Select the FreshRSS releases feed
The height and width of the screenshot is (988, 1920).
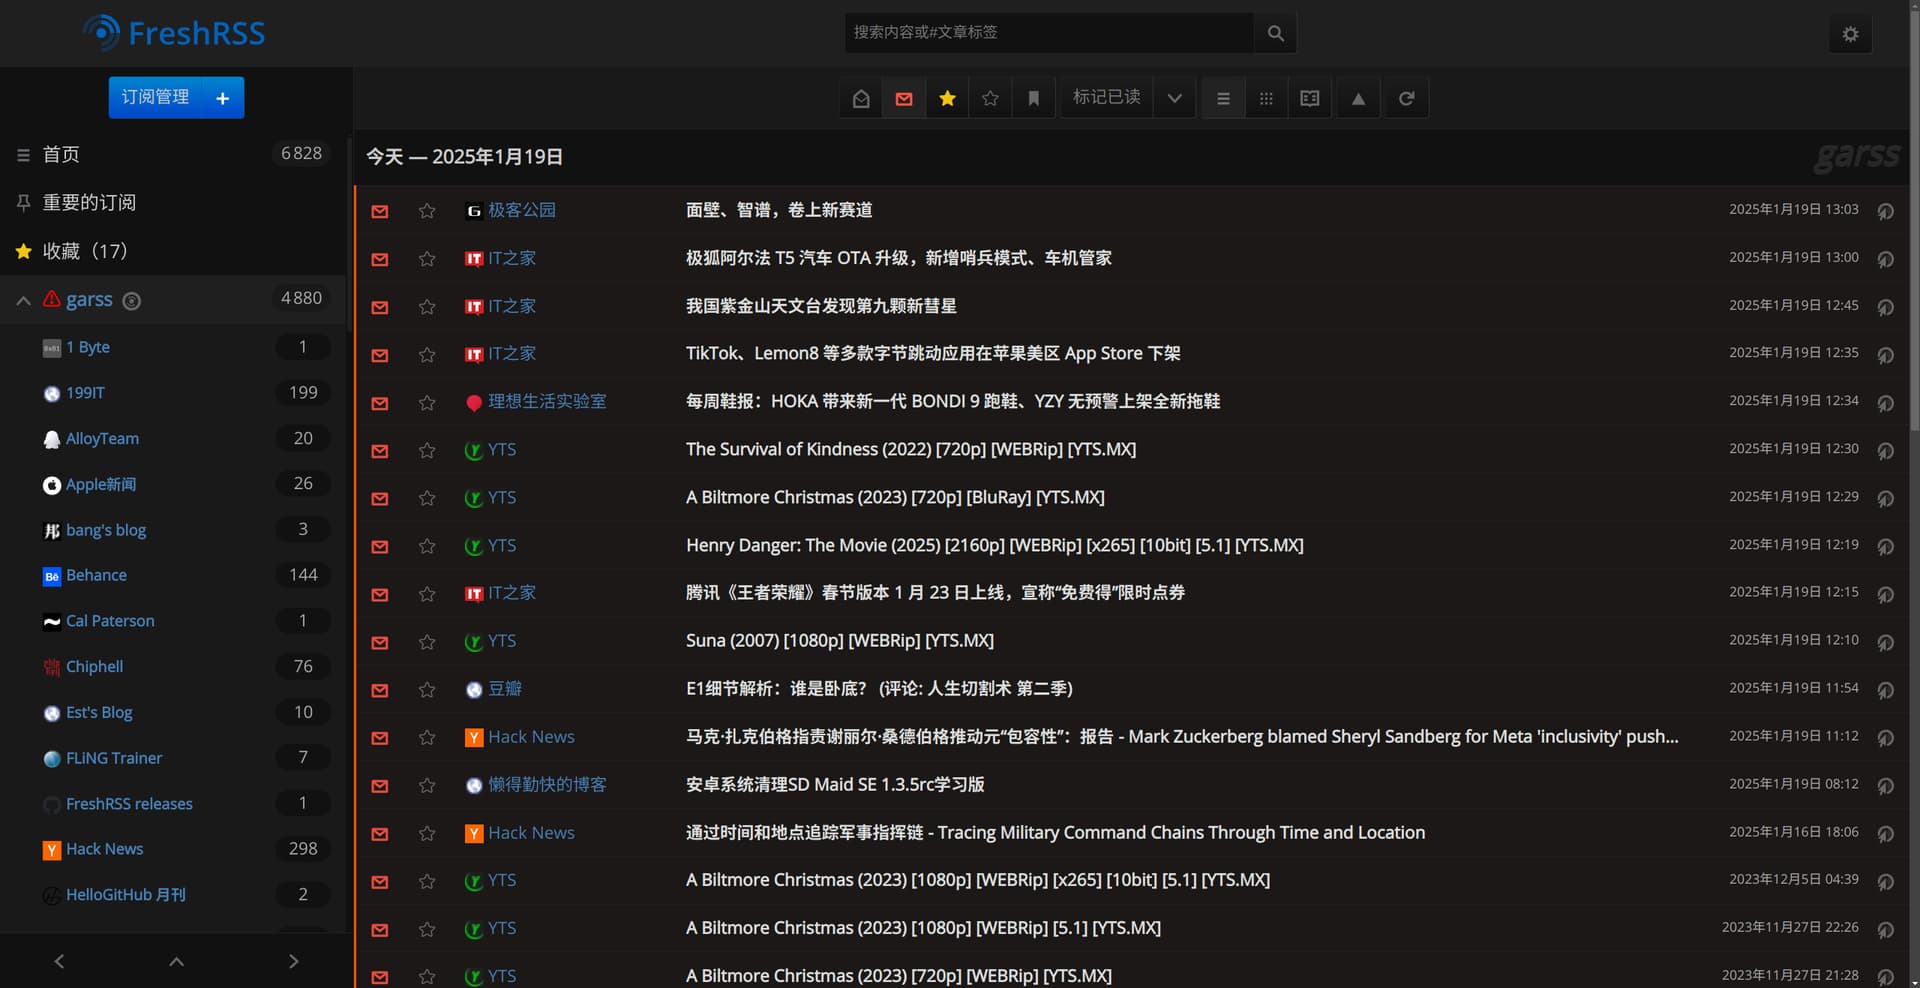(129, 804)
